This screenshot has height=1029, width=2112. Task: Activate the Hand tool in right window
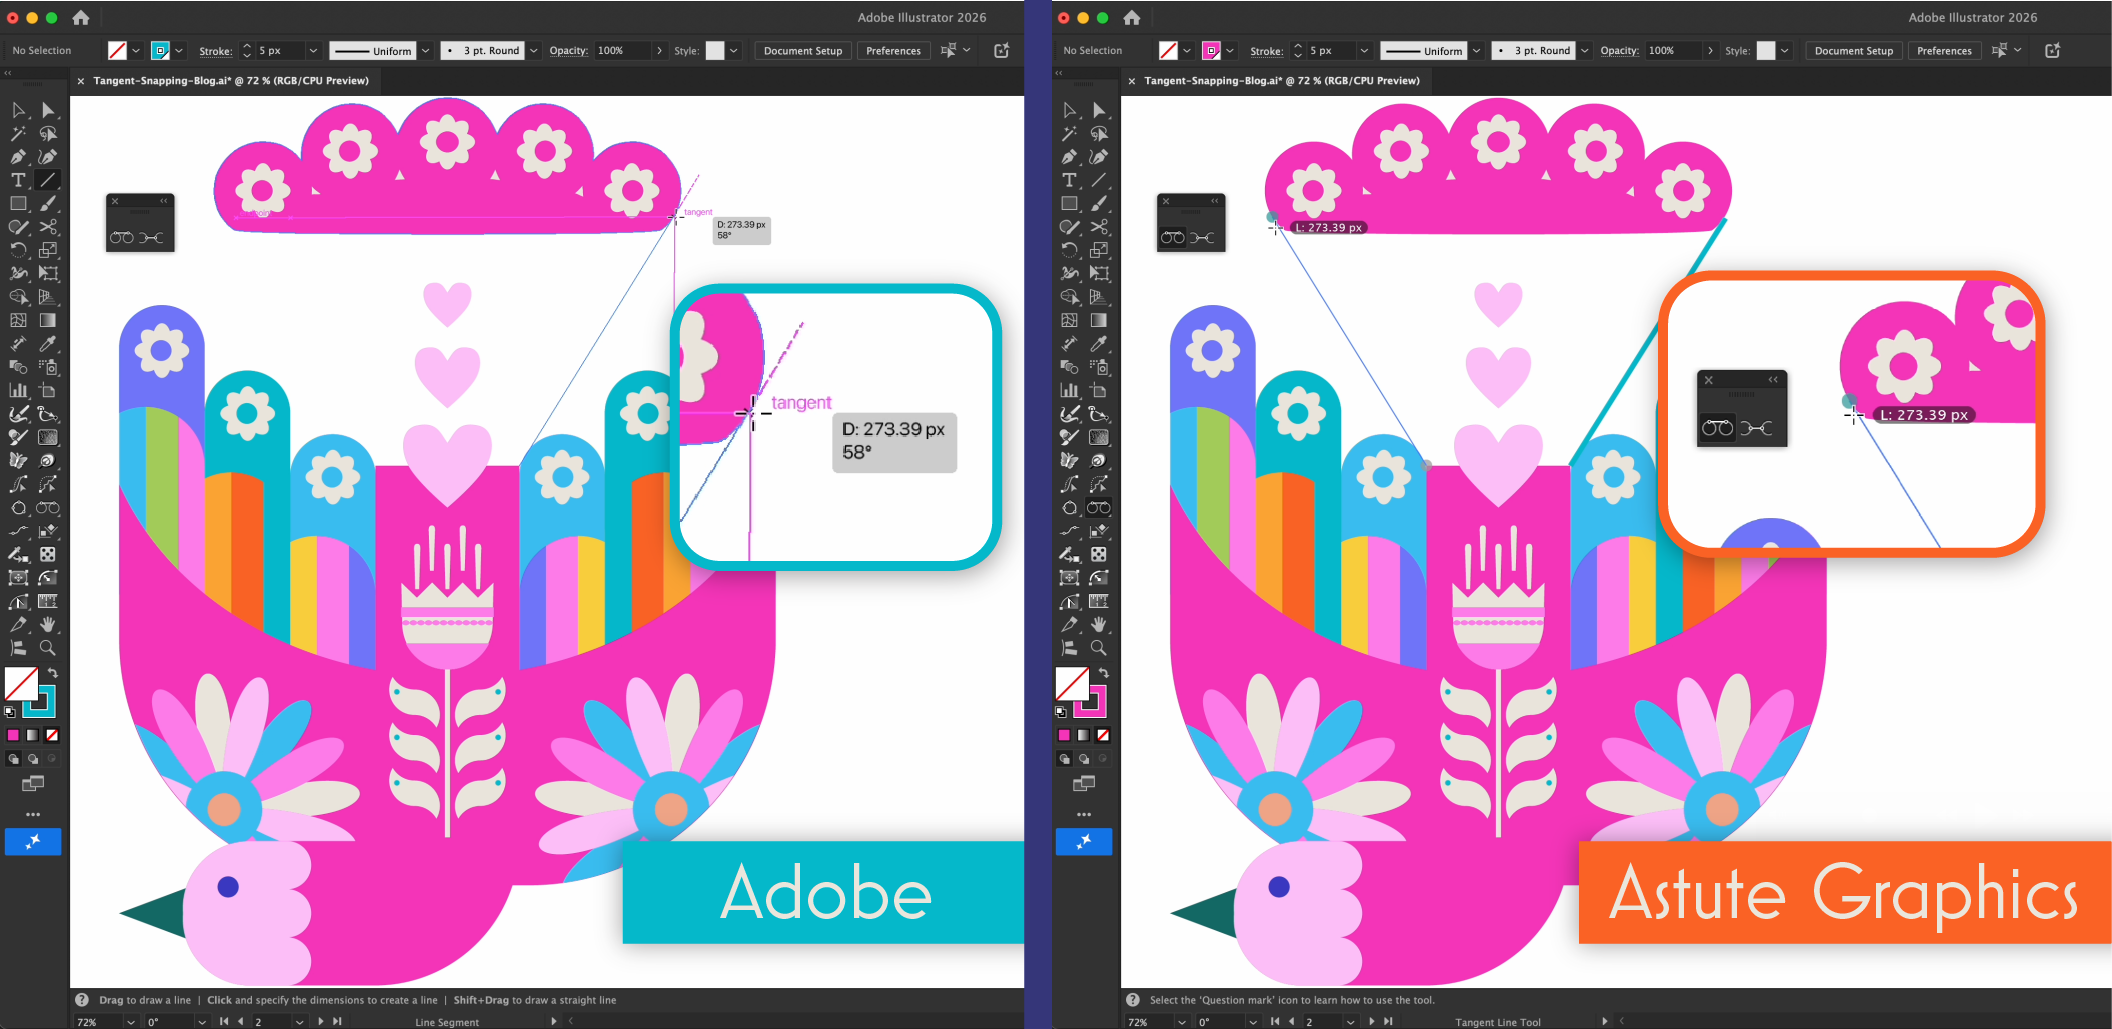pos(1099,625)
